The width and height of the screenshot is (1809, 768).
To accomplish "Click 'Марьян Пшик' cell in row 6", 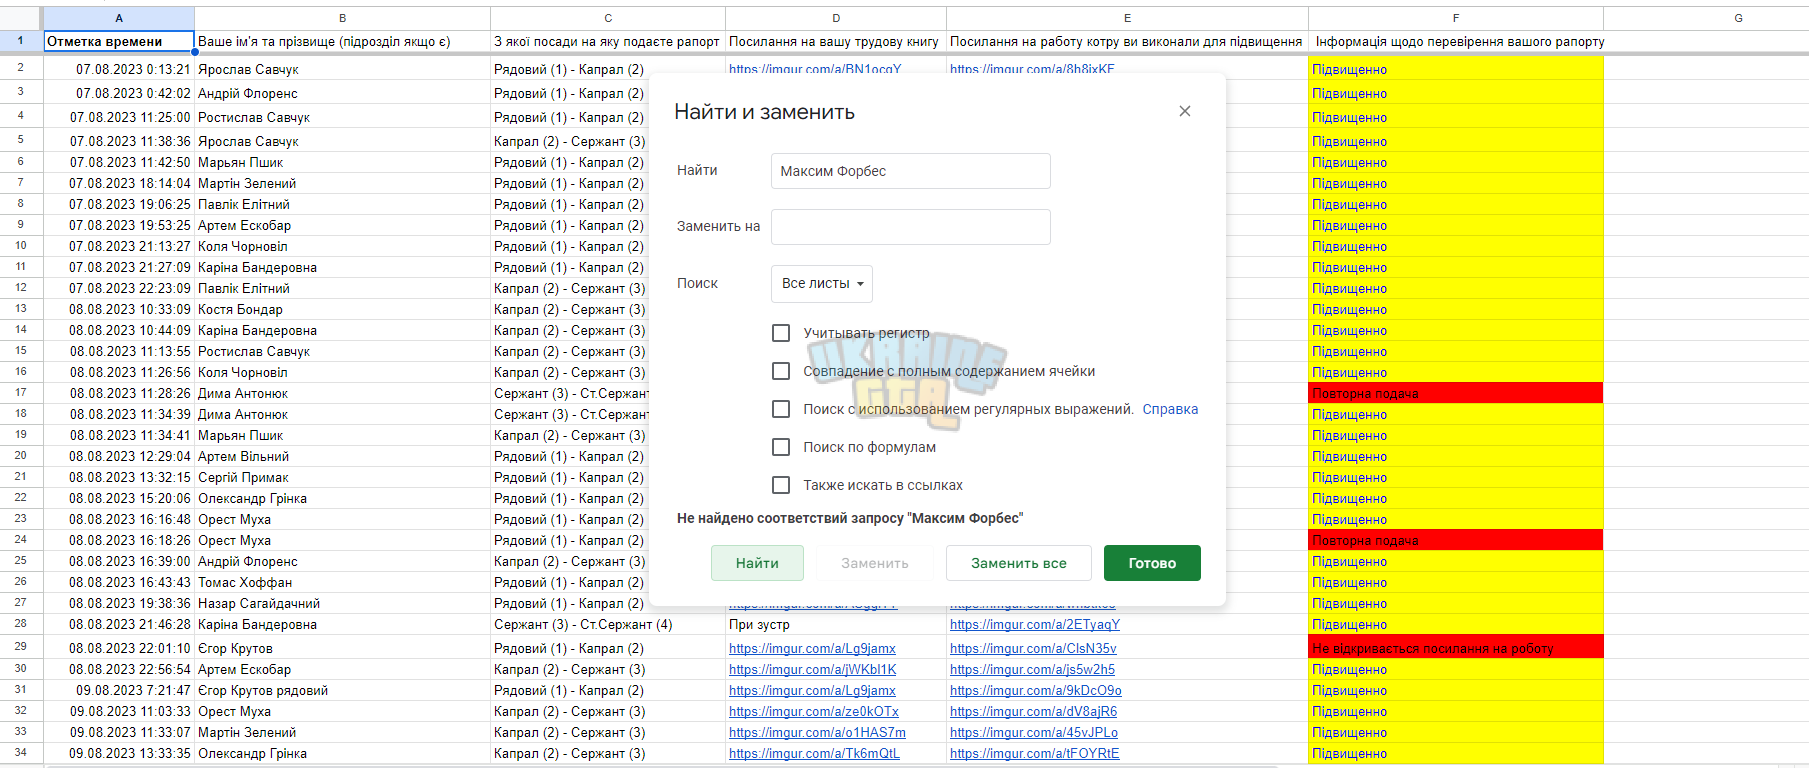I will (x=342, y=162).
